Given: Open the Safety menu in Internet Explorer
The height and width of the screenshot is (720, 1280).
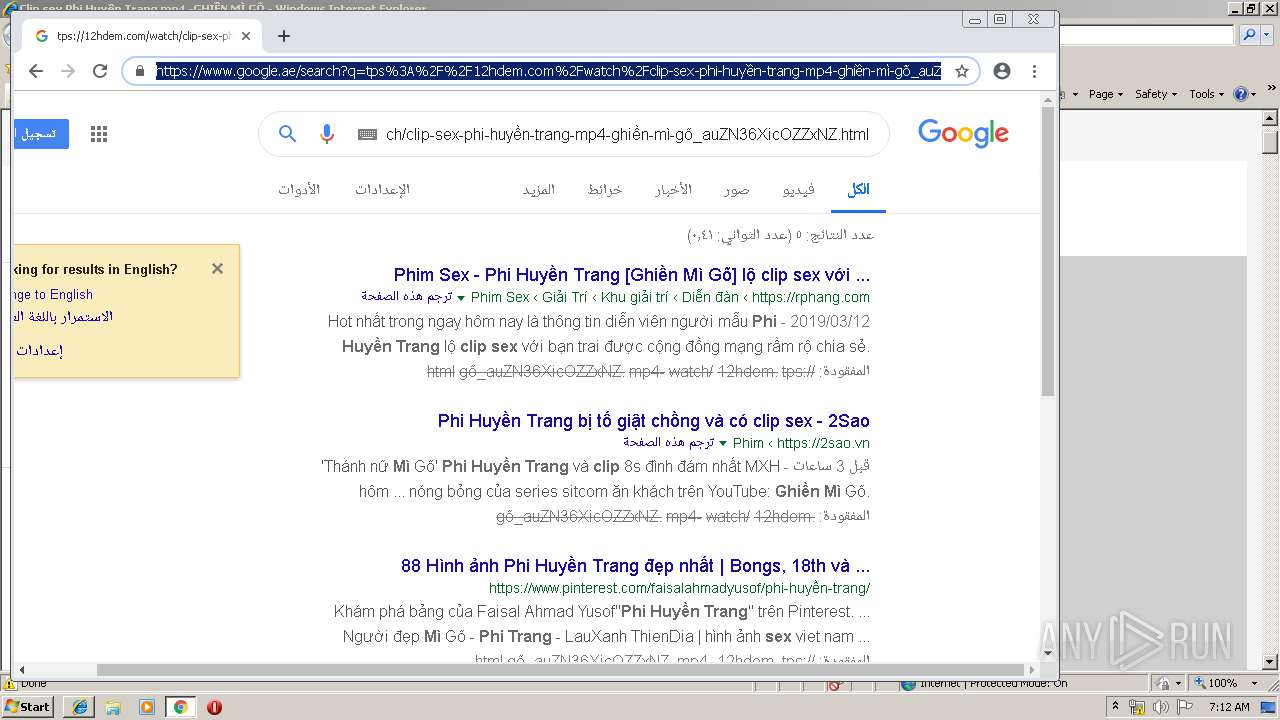Looking at the screenshot, I should (1156, 94).
